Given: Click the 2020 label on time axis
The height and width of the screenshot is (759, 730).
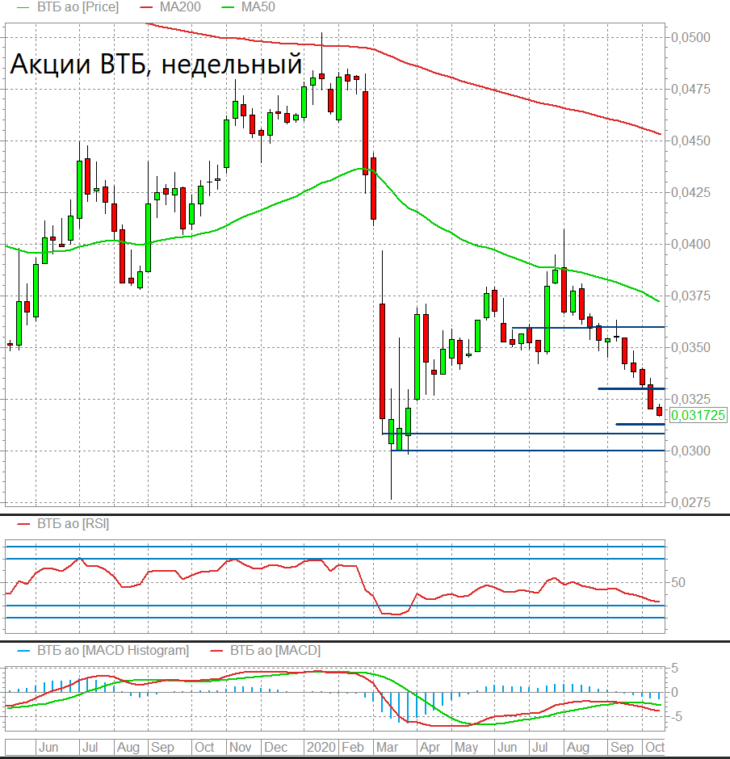Looking at the screenshot, I should click(321, 747).
